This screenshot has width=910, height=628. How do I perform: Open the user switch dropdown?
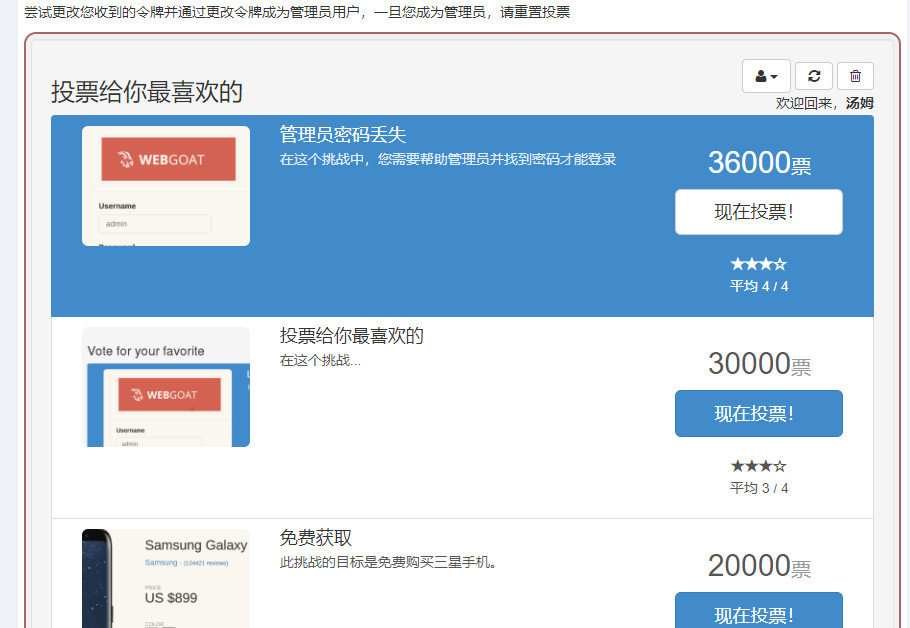point(766,76)
